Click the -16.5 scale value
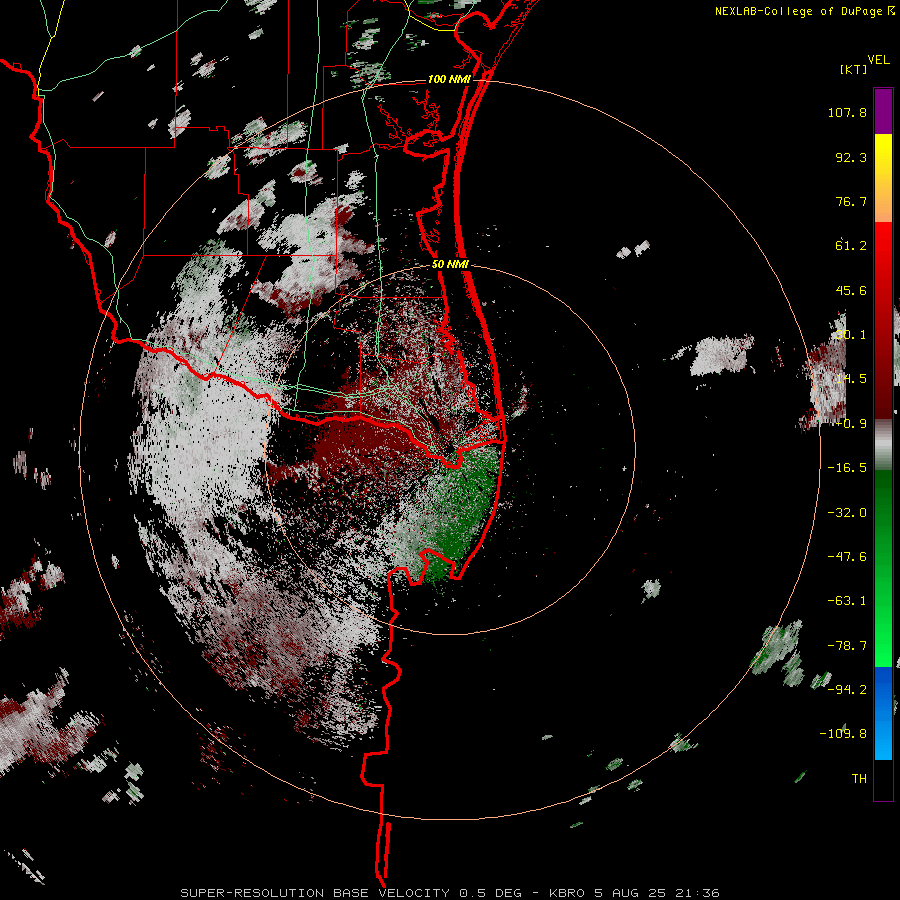 pyautogui.click(x=847, y=468)
